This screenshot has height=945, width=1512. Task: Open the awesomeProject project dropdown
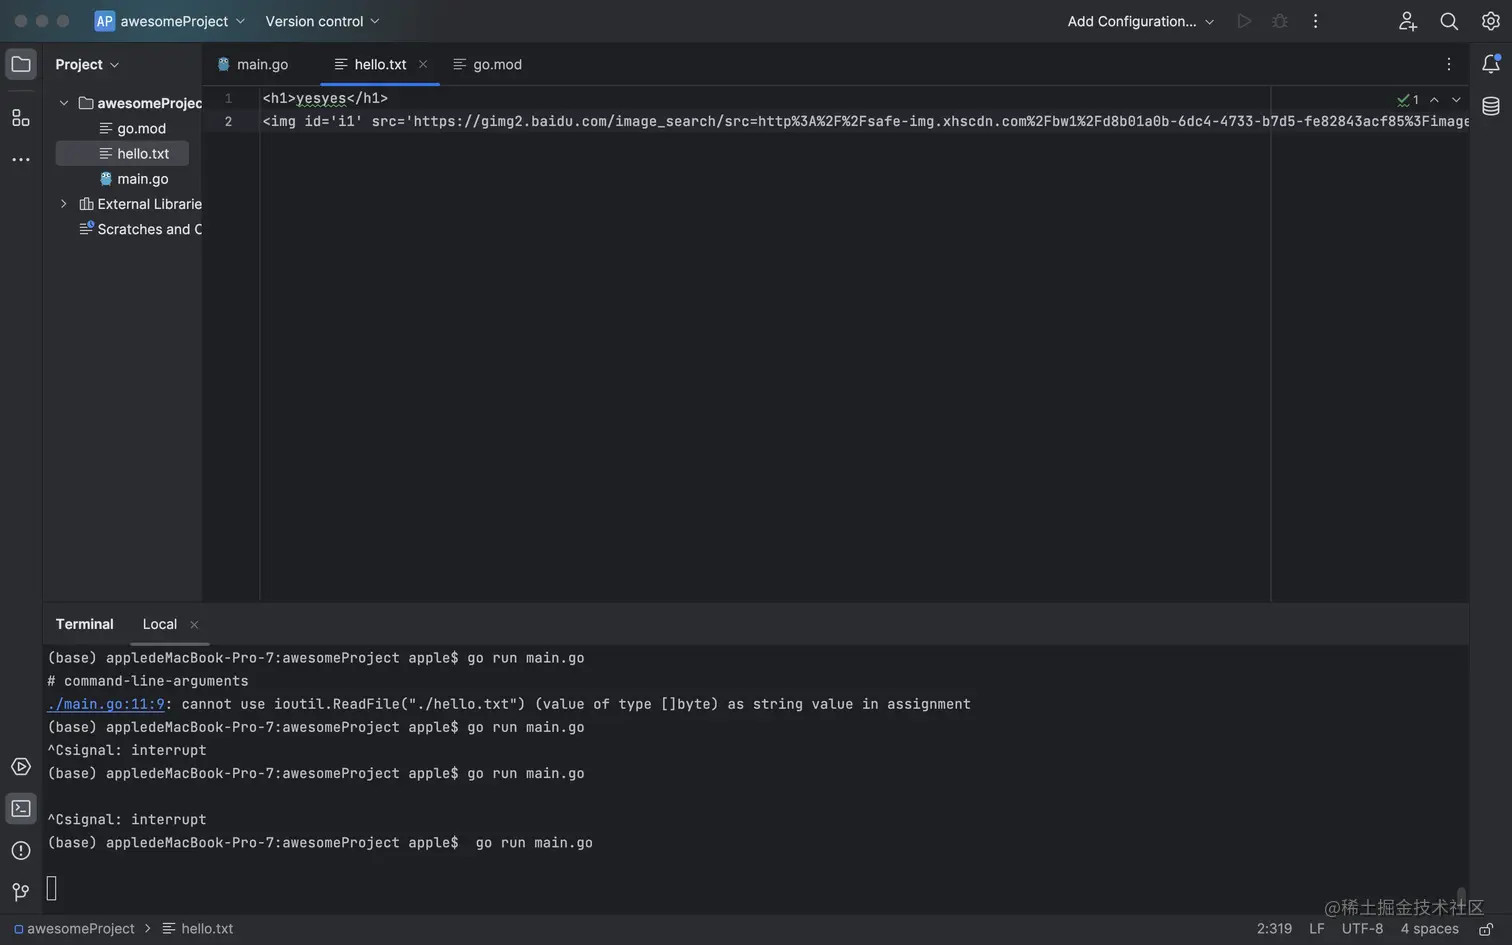tap(170, 21)
